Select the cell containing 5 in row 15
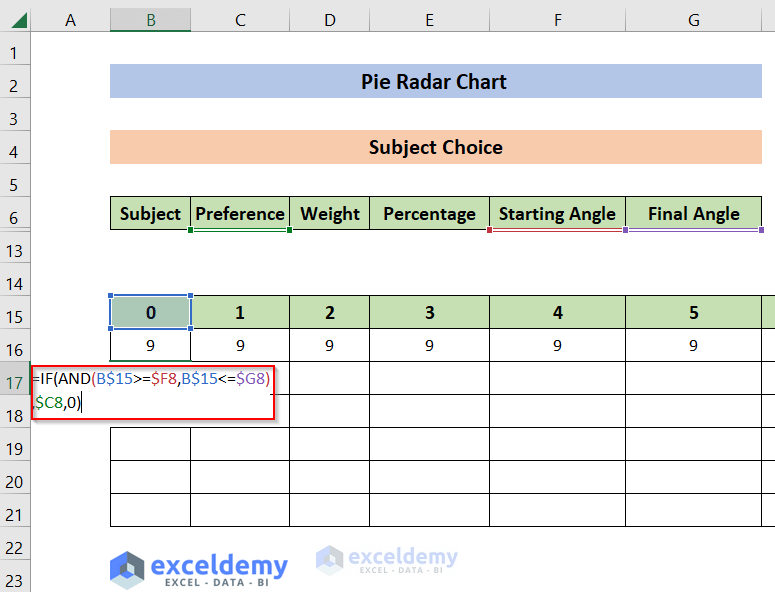 tap(694, 313)
